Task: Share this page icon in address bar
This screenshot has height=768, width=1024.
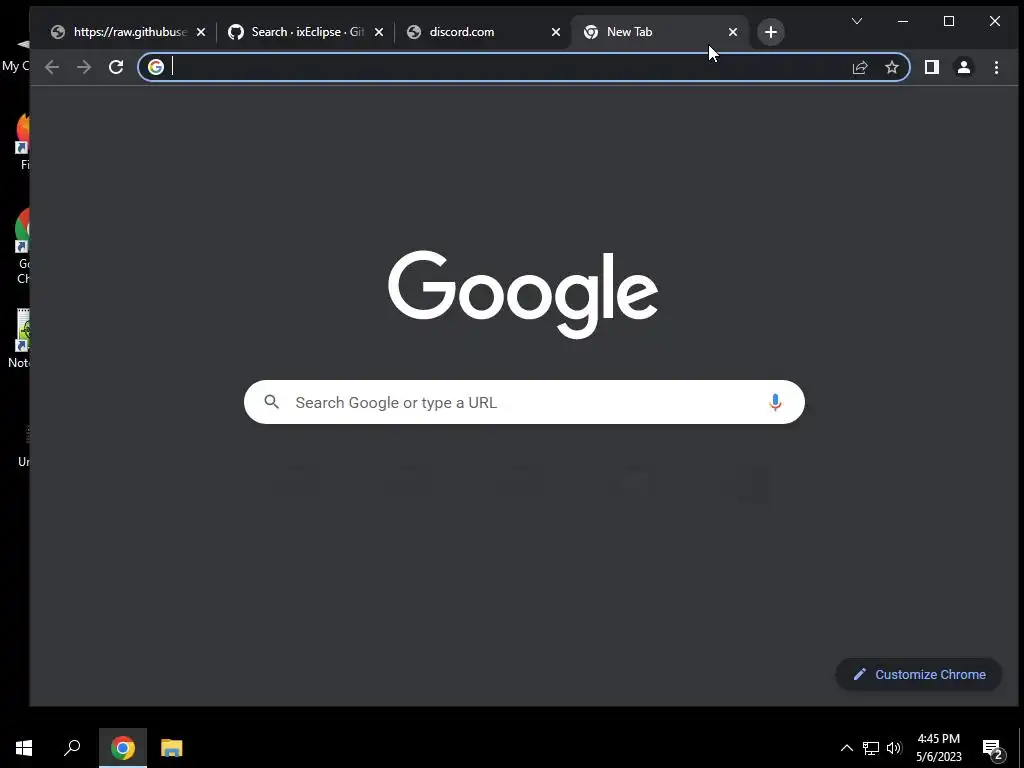Action: point(859,67)
